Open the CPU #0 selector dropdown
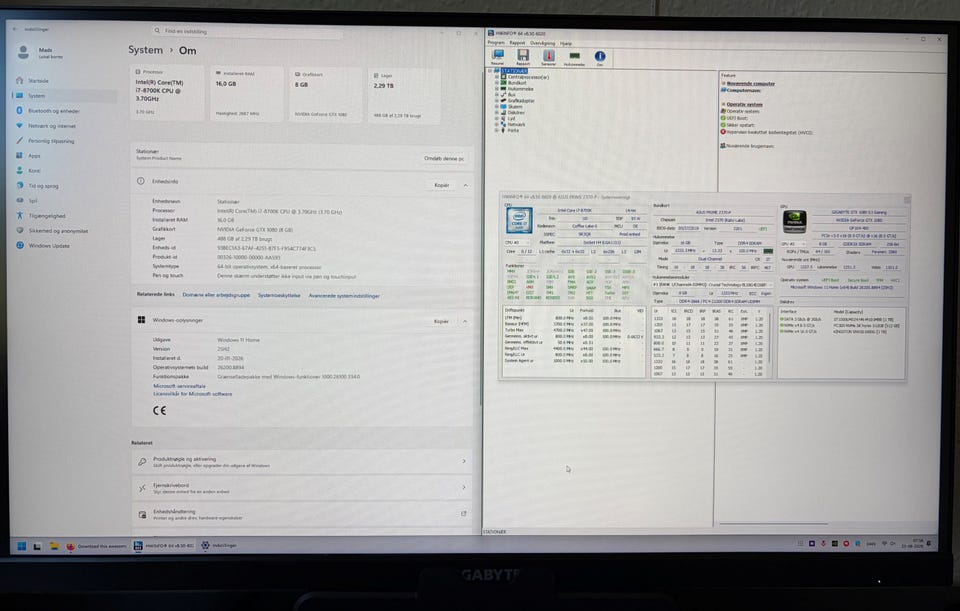Viewport: 960px width, 611px height. (x=519, y=242)
